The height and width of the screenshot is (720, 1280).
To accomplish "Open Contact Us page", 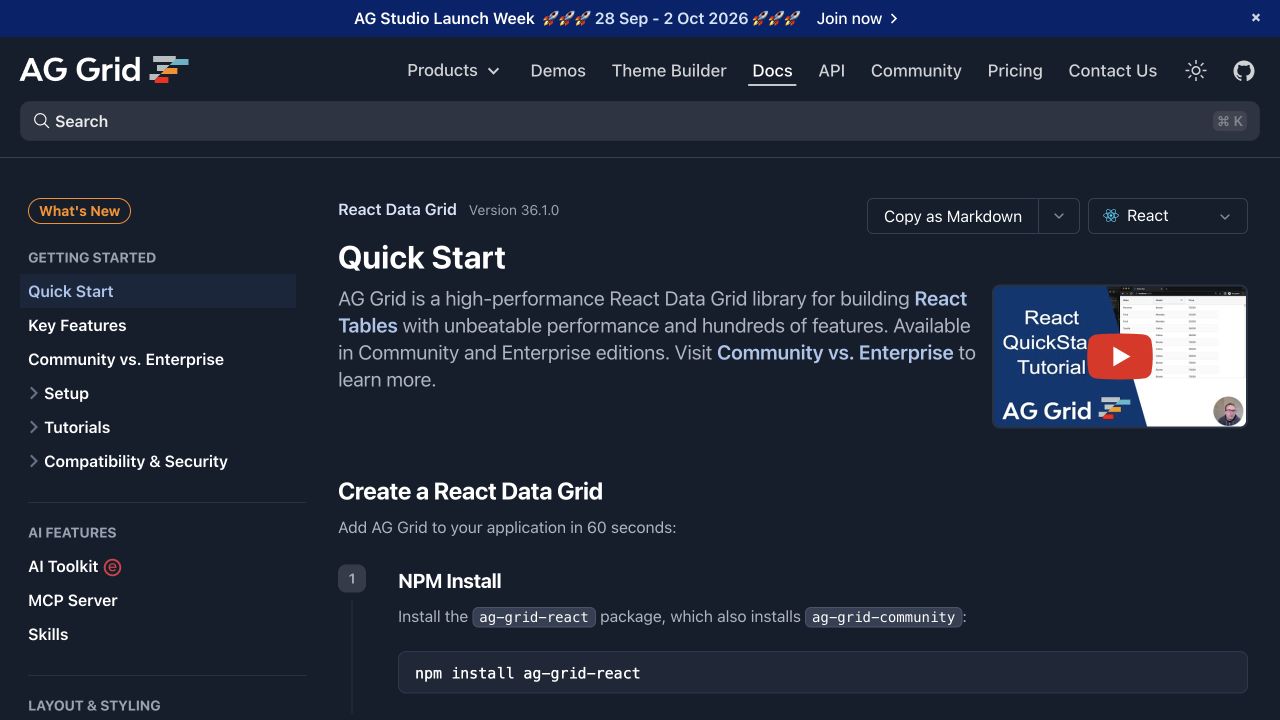I will (x=1113, y=70).
